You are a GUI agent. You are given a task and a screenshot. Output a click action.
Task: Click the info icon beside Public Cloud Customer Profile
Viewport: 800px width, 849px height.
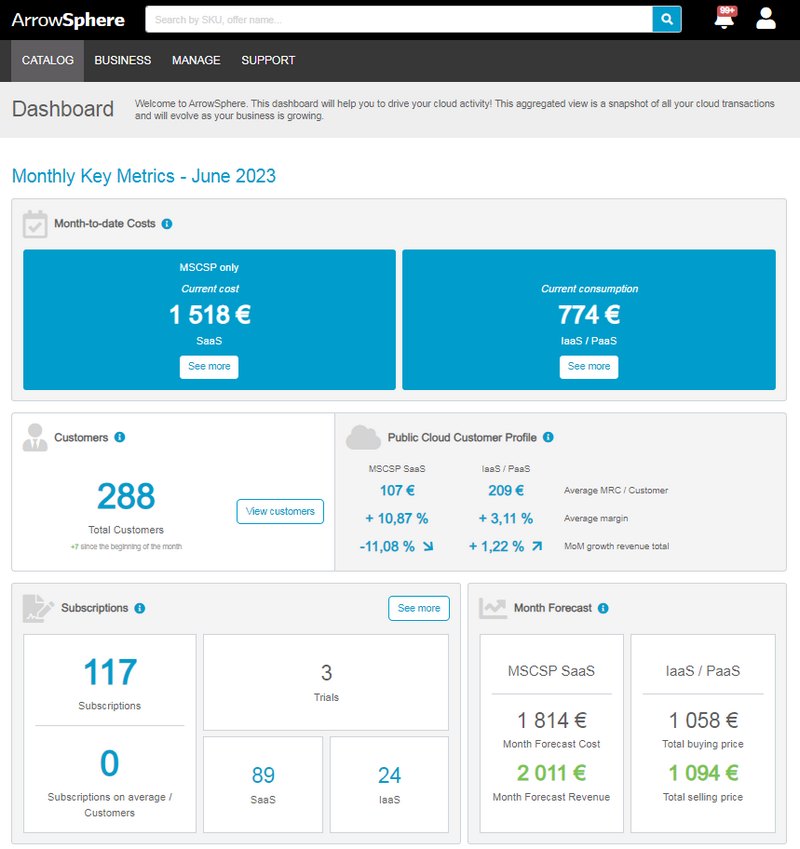(547, 437)
